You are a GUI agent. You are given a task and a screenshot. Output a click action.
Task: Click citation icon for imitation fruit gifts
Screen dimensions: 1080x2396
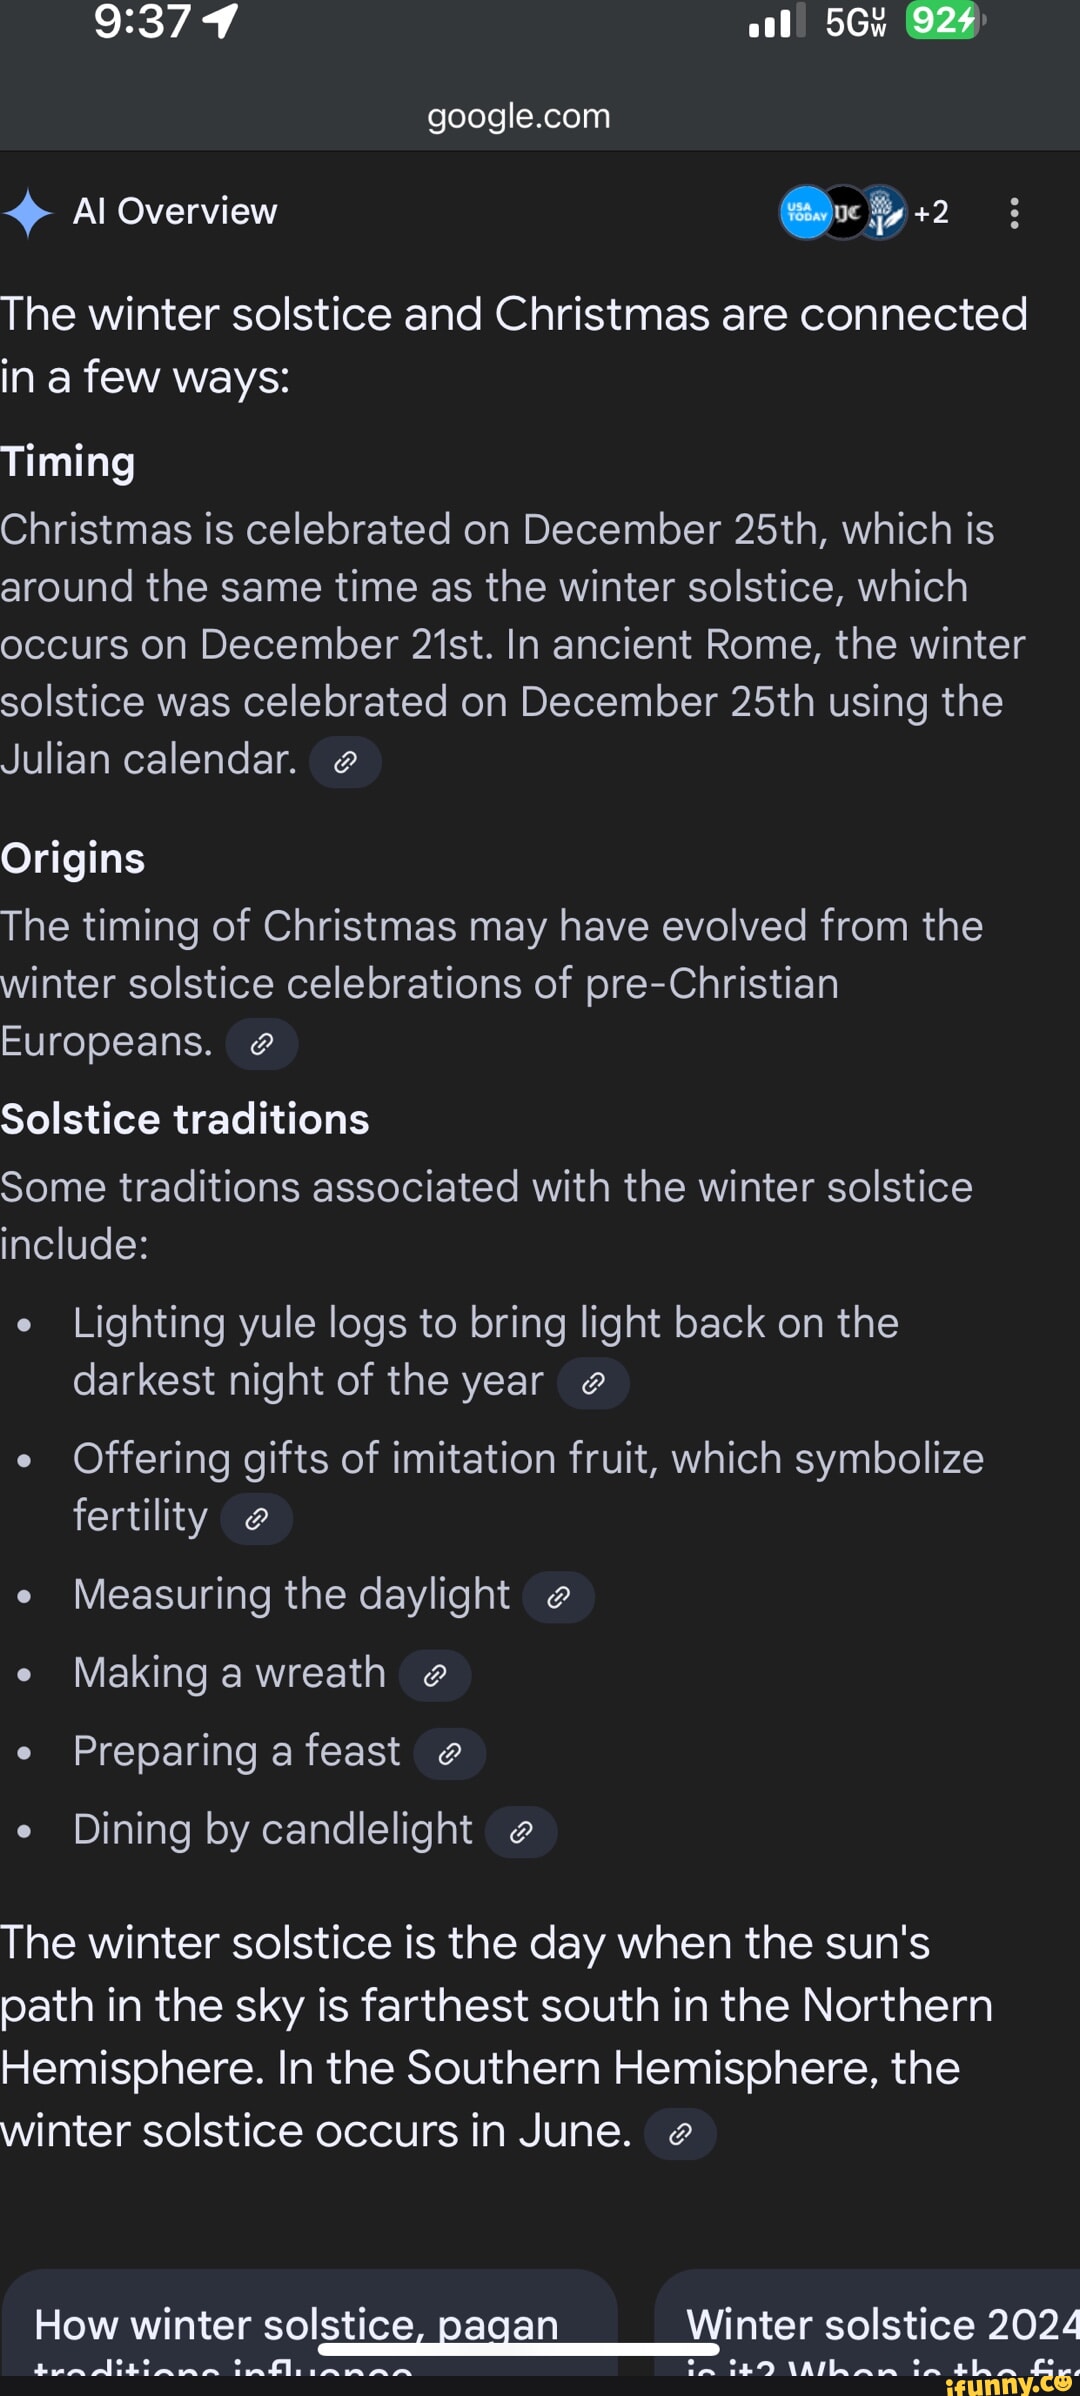256,1518
